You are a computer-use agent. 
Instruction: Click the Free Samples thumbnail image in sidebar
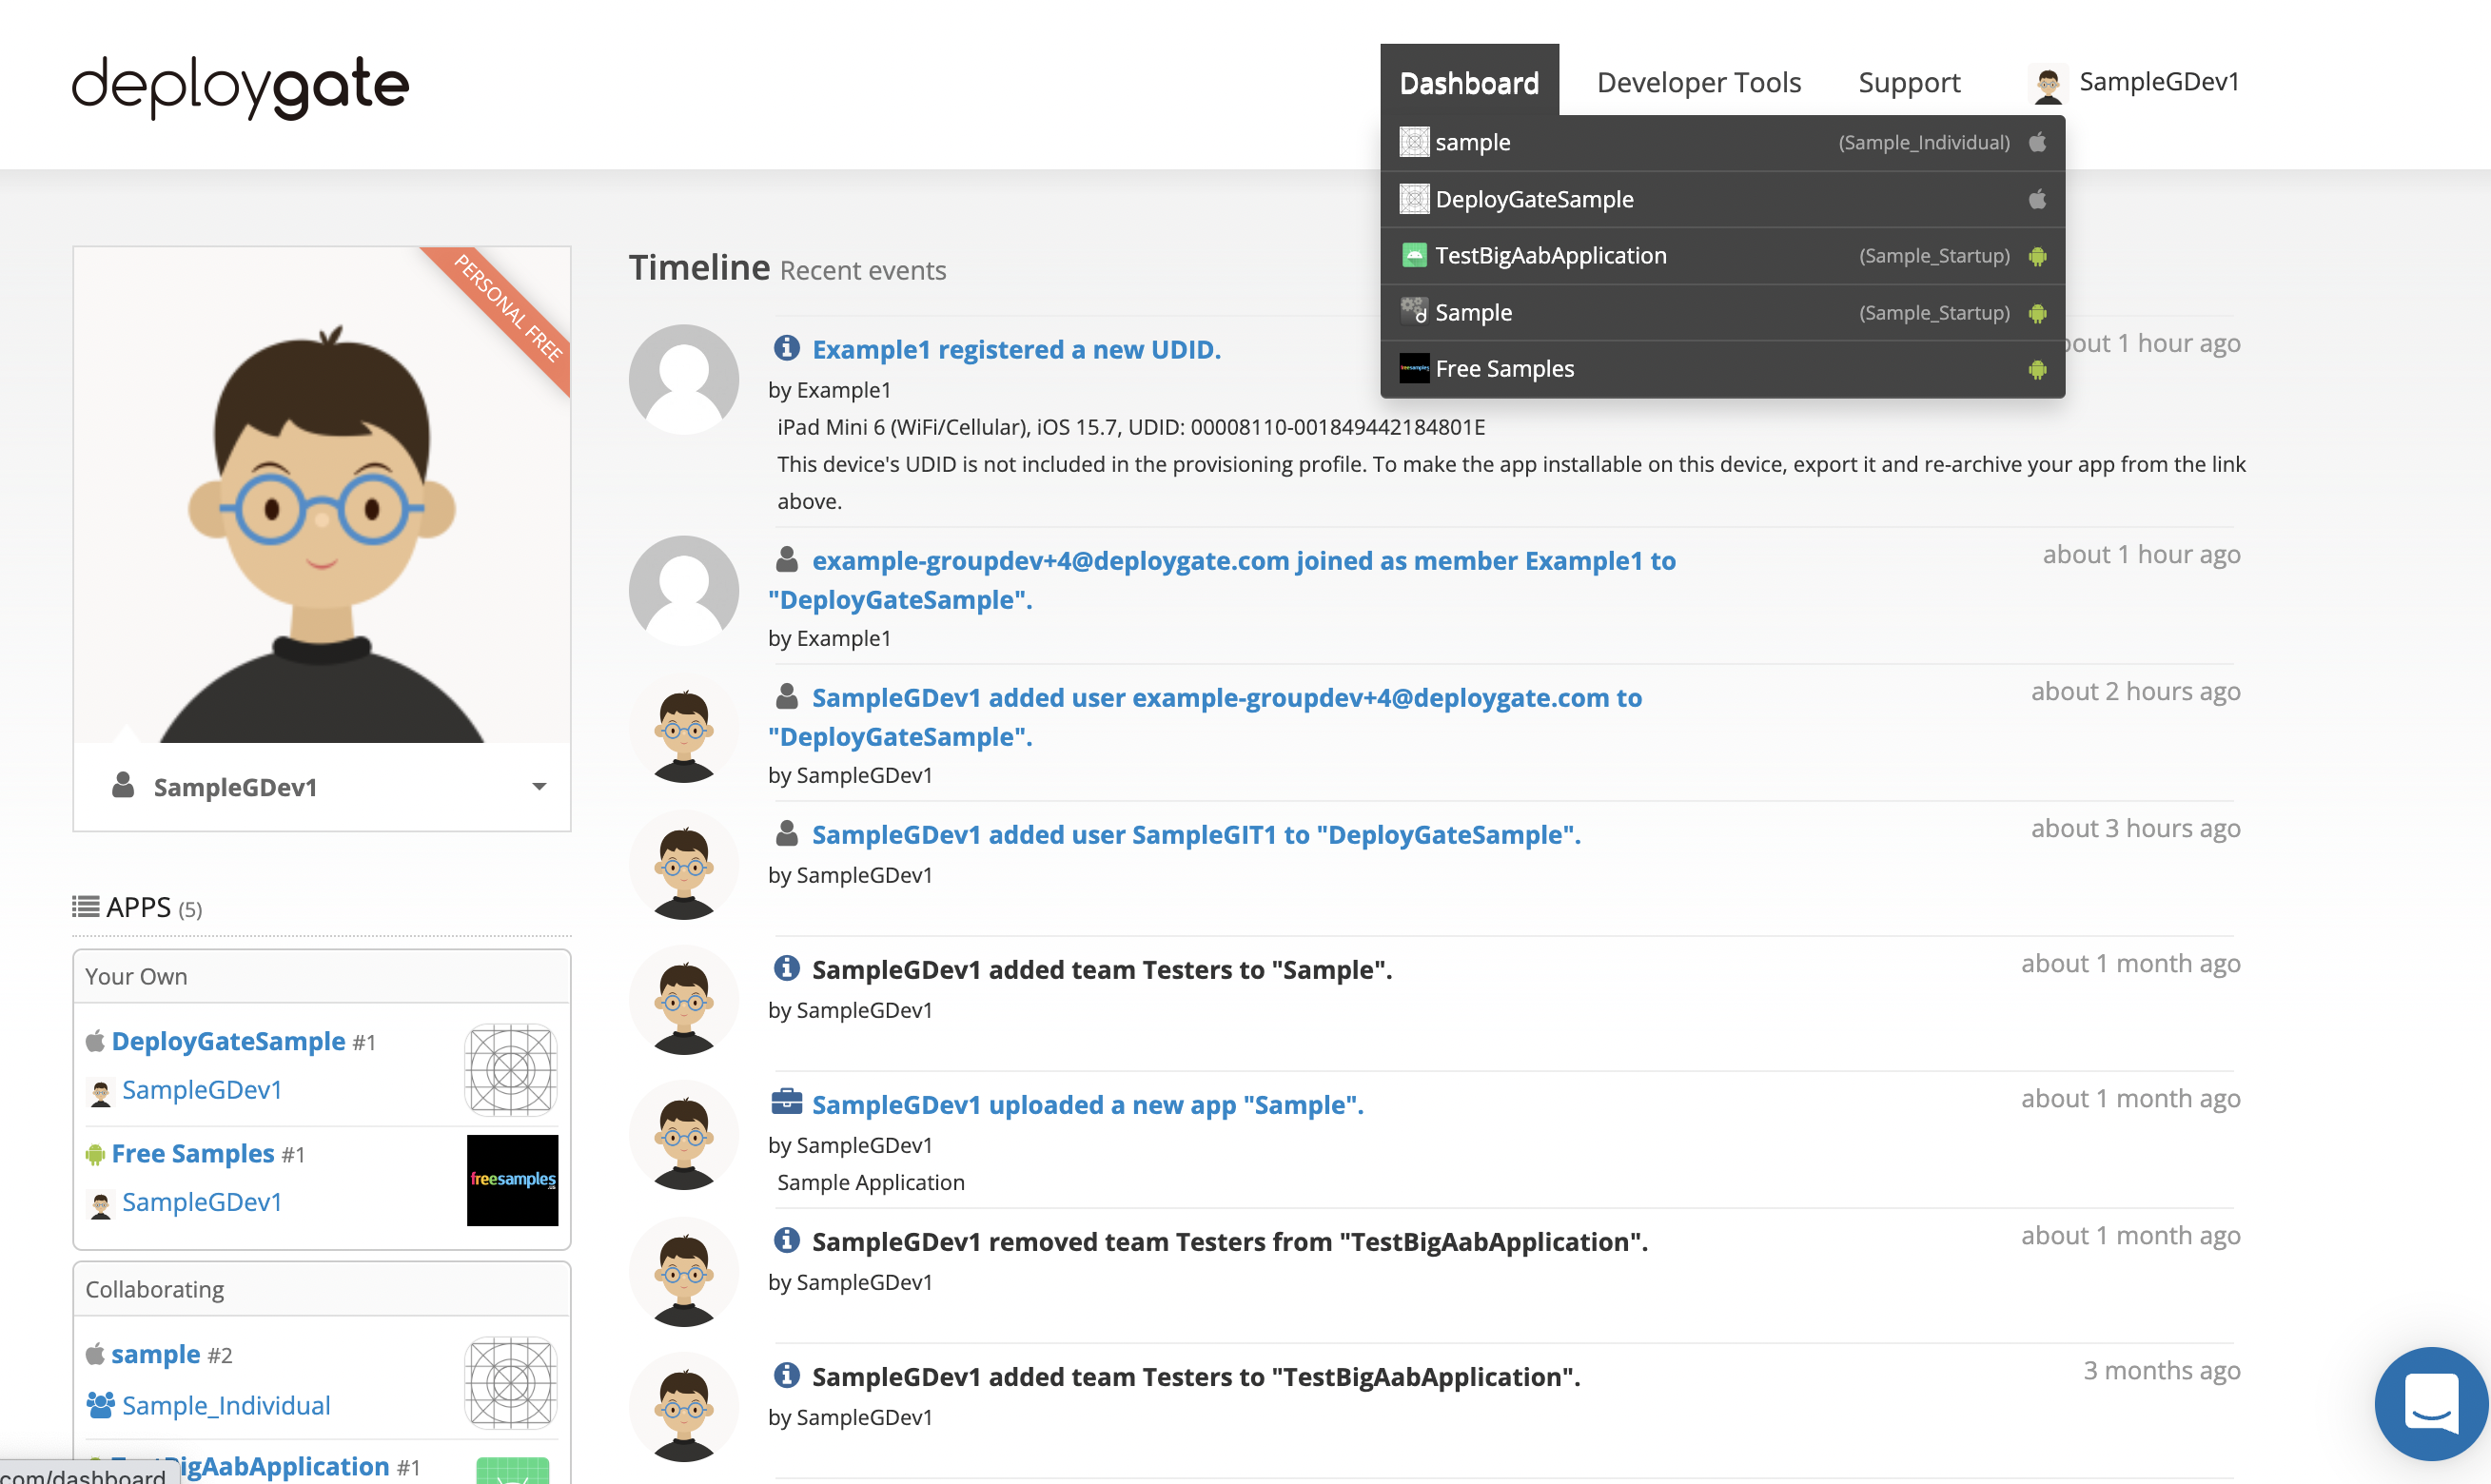511,1180
